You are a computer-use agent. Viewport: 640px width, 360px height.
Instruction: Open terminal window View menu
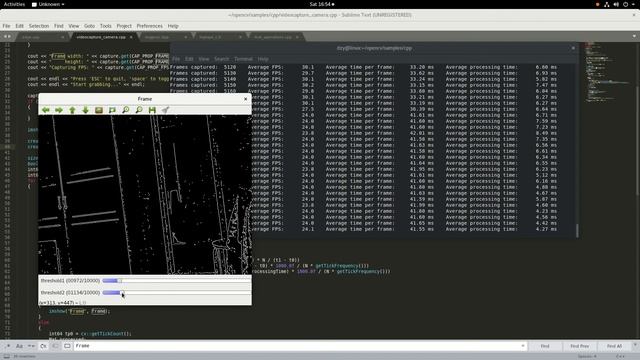pos(204,59)
